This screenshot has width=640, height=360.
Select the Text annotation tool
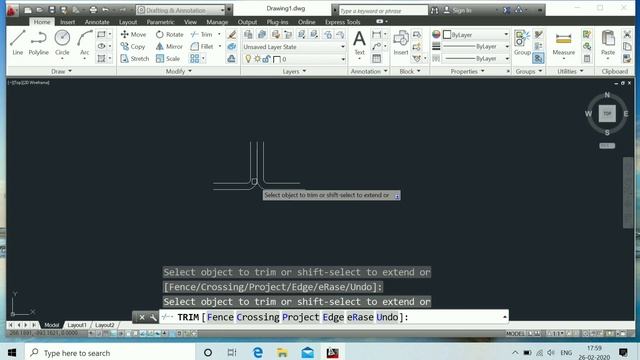tap(359, 42)
